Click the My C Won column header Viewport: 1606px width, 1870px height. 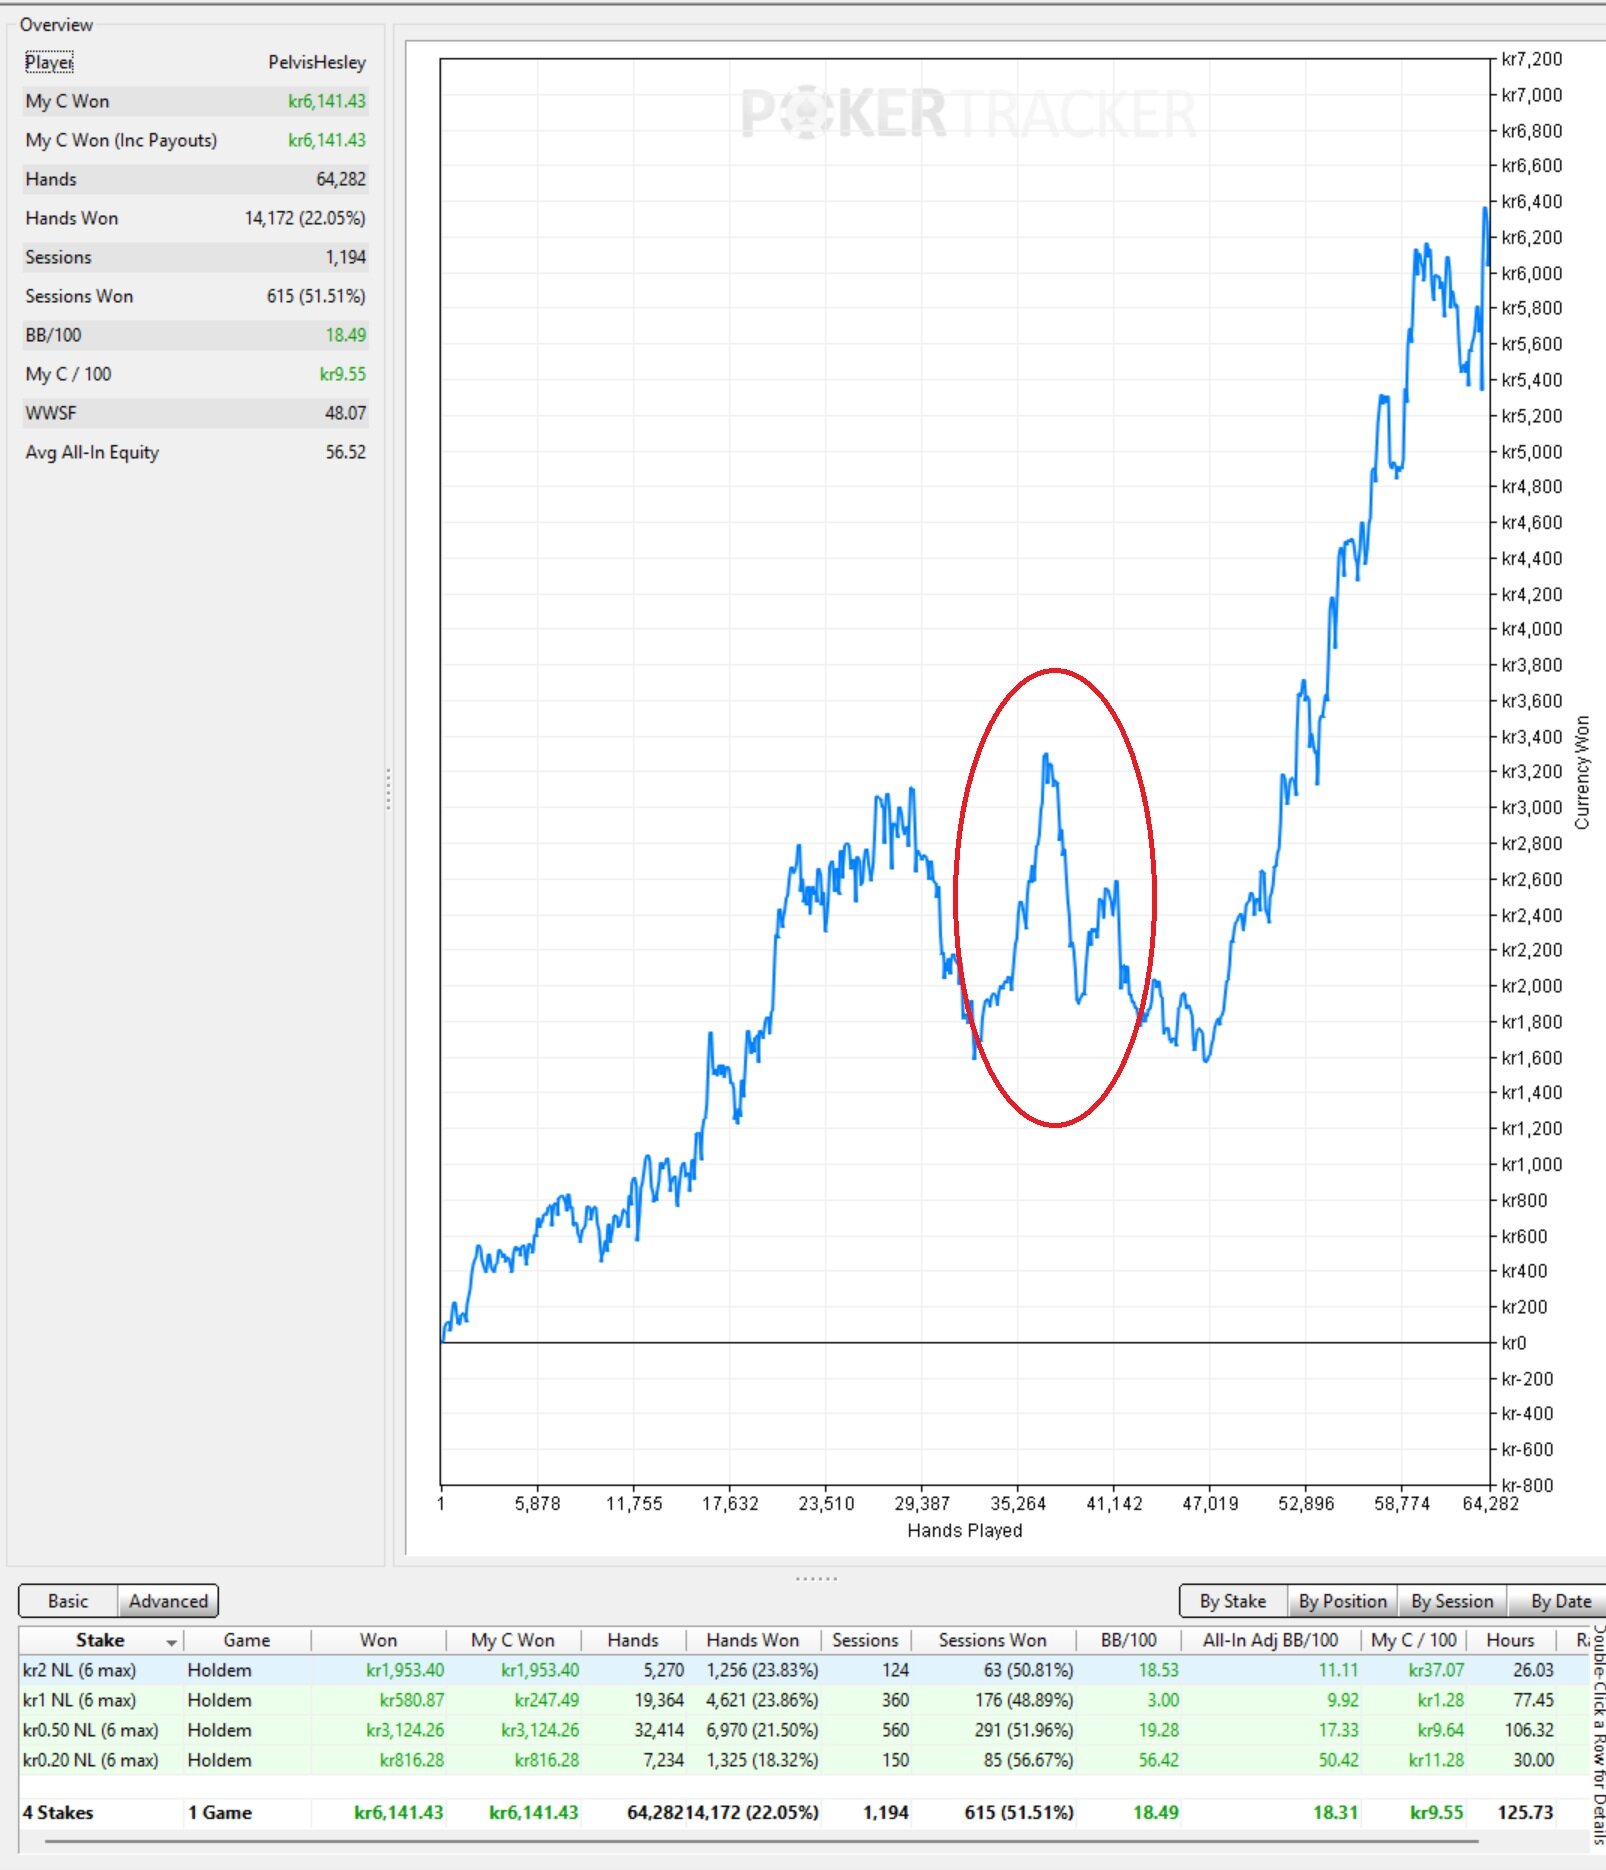tap(513, 1640)
